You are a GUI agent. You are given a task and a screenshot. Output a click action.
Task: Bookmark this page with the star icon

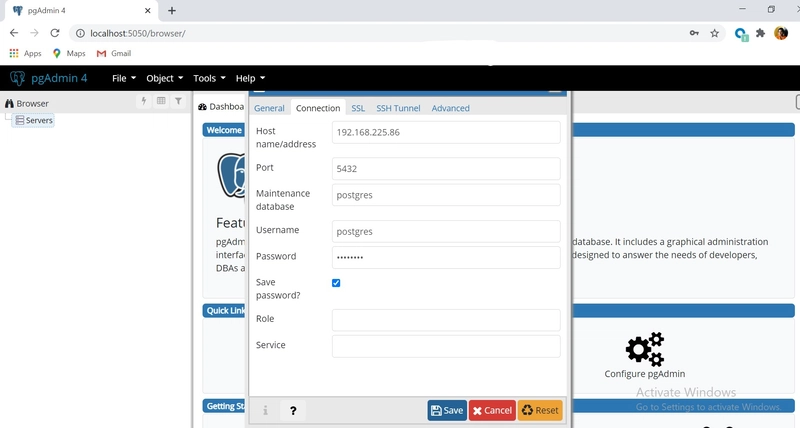[x=714, y=33]
